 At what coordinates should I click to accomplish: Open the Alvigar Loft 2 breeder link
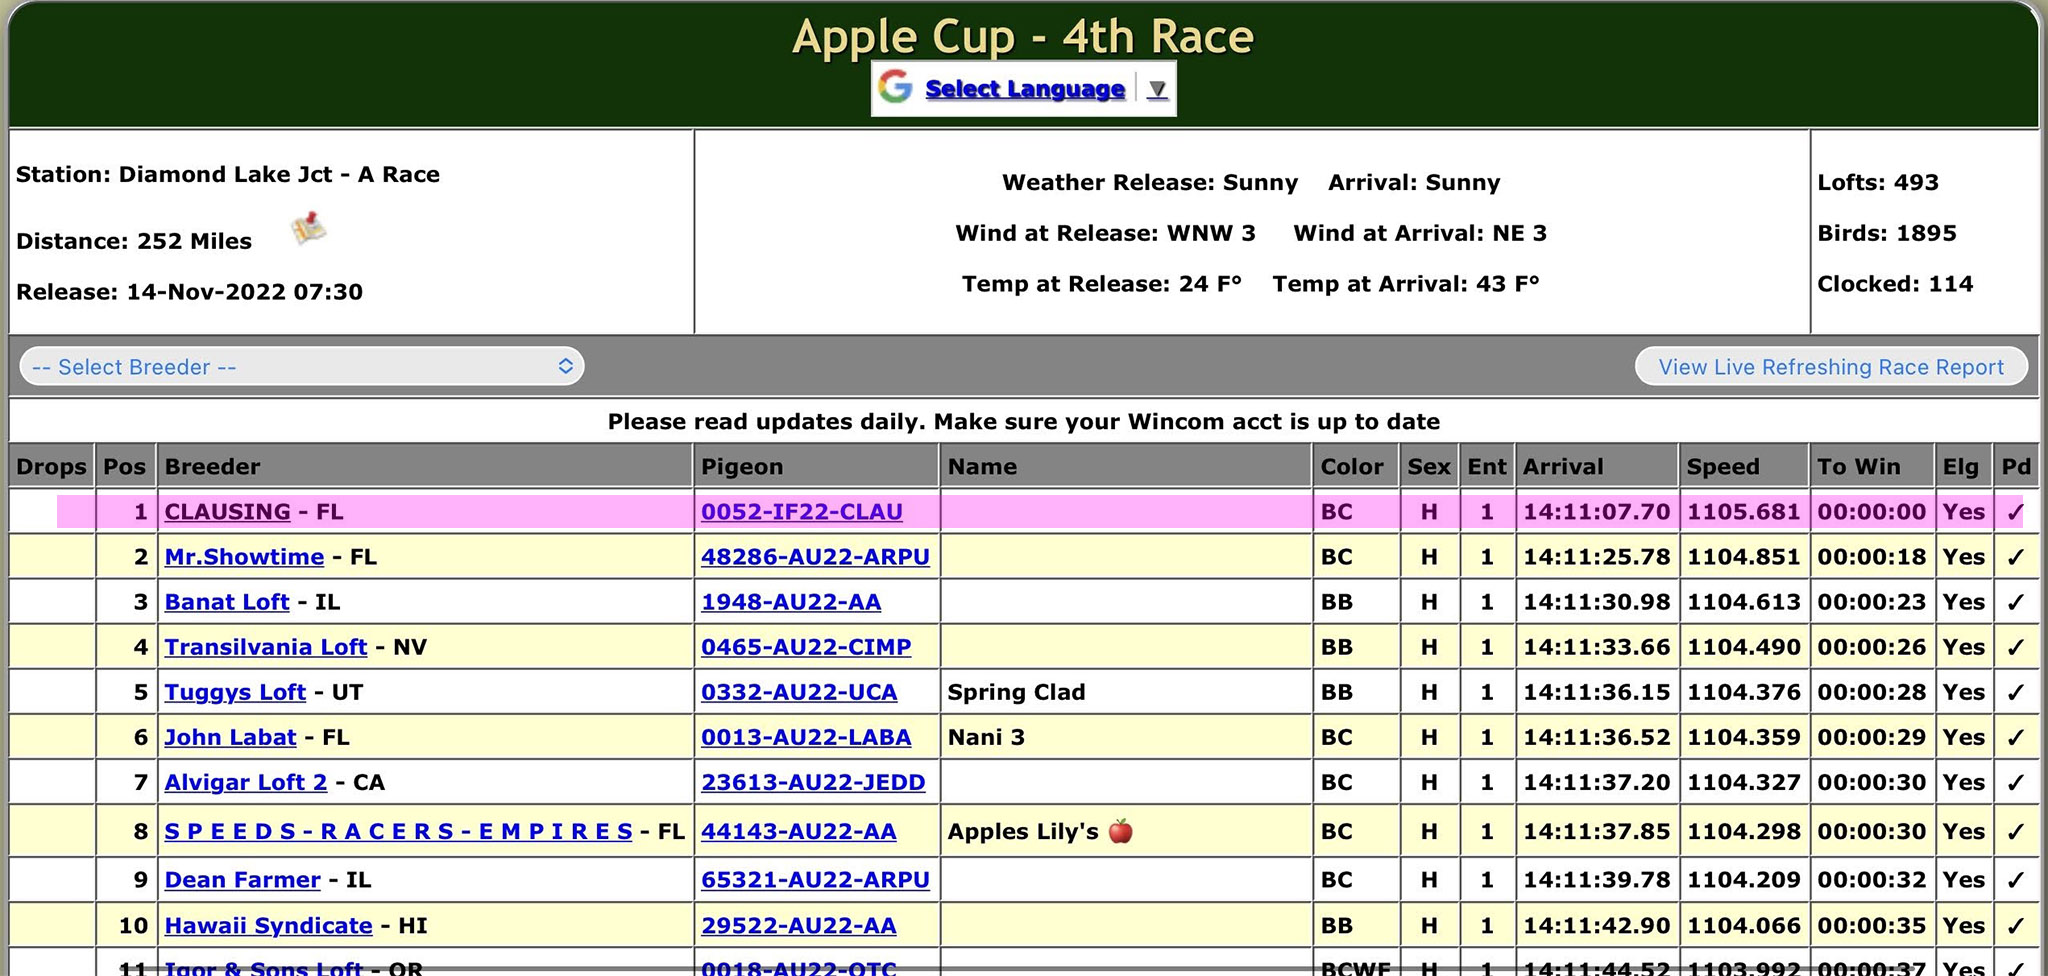246,782
